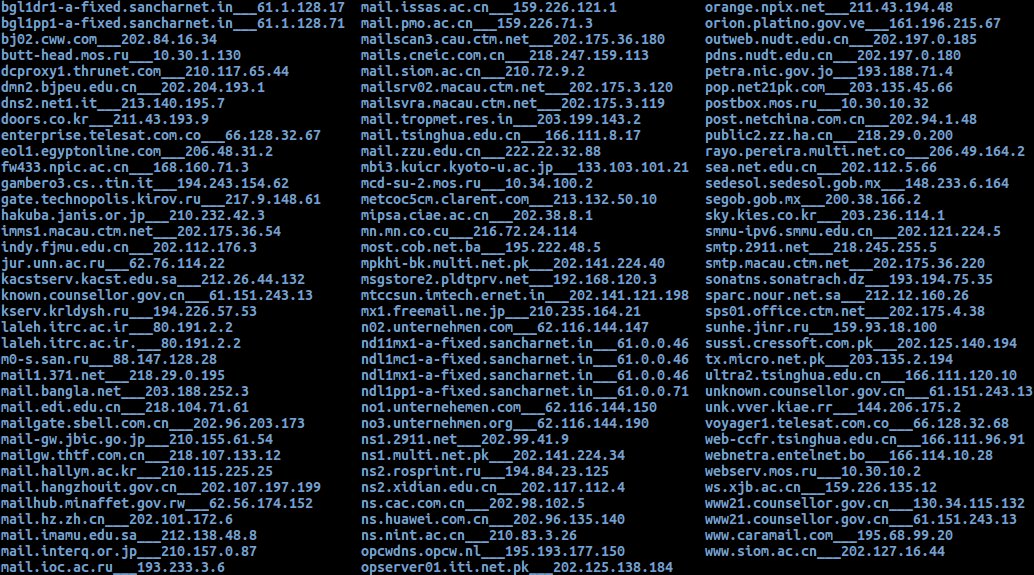The width and height of the screenshot is (1034, 575).
Task: Select the www.siom.ac.cn entry
Action: (825, 551)
